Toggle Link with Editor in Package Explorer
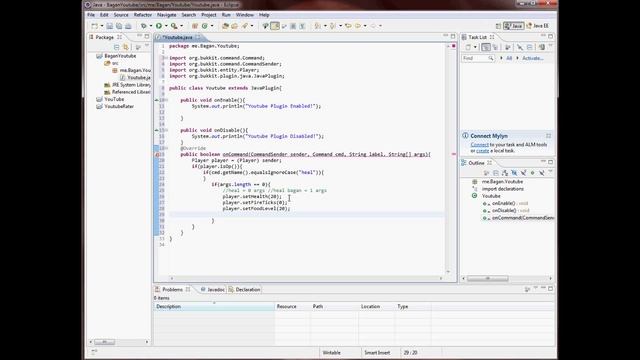Image resolution: width=640 pixels, height=360 pixels. [x=126, y=47]
